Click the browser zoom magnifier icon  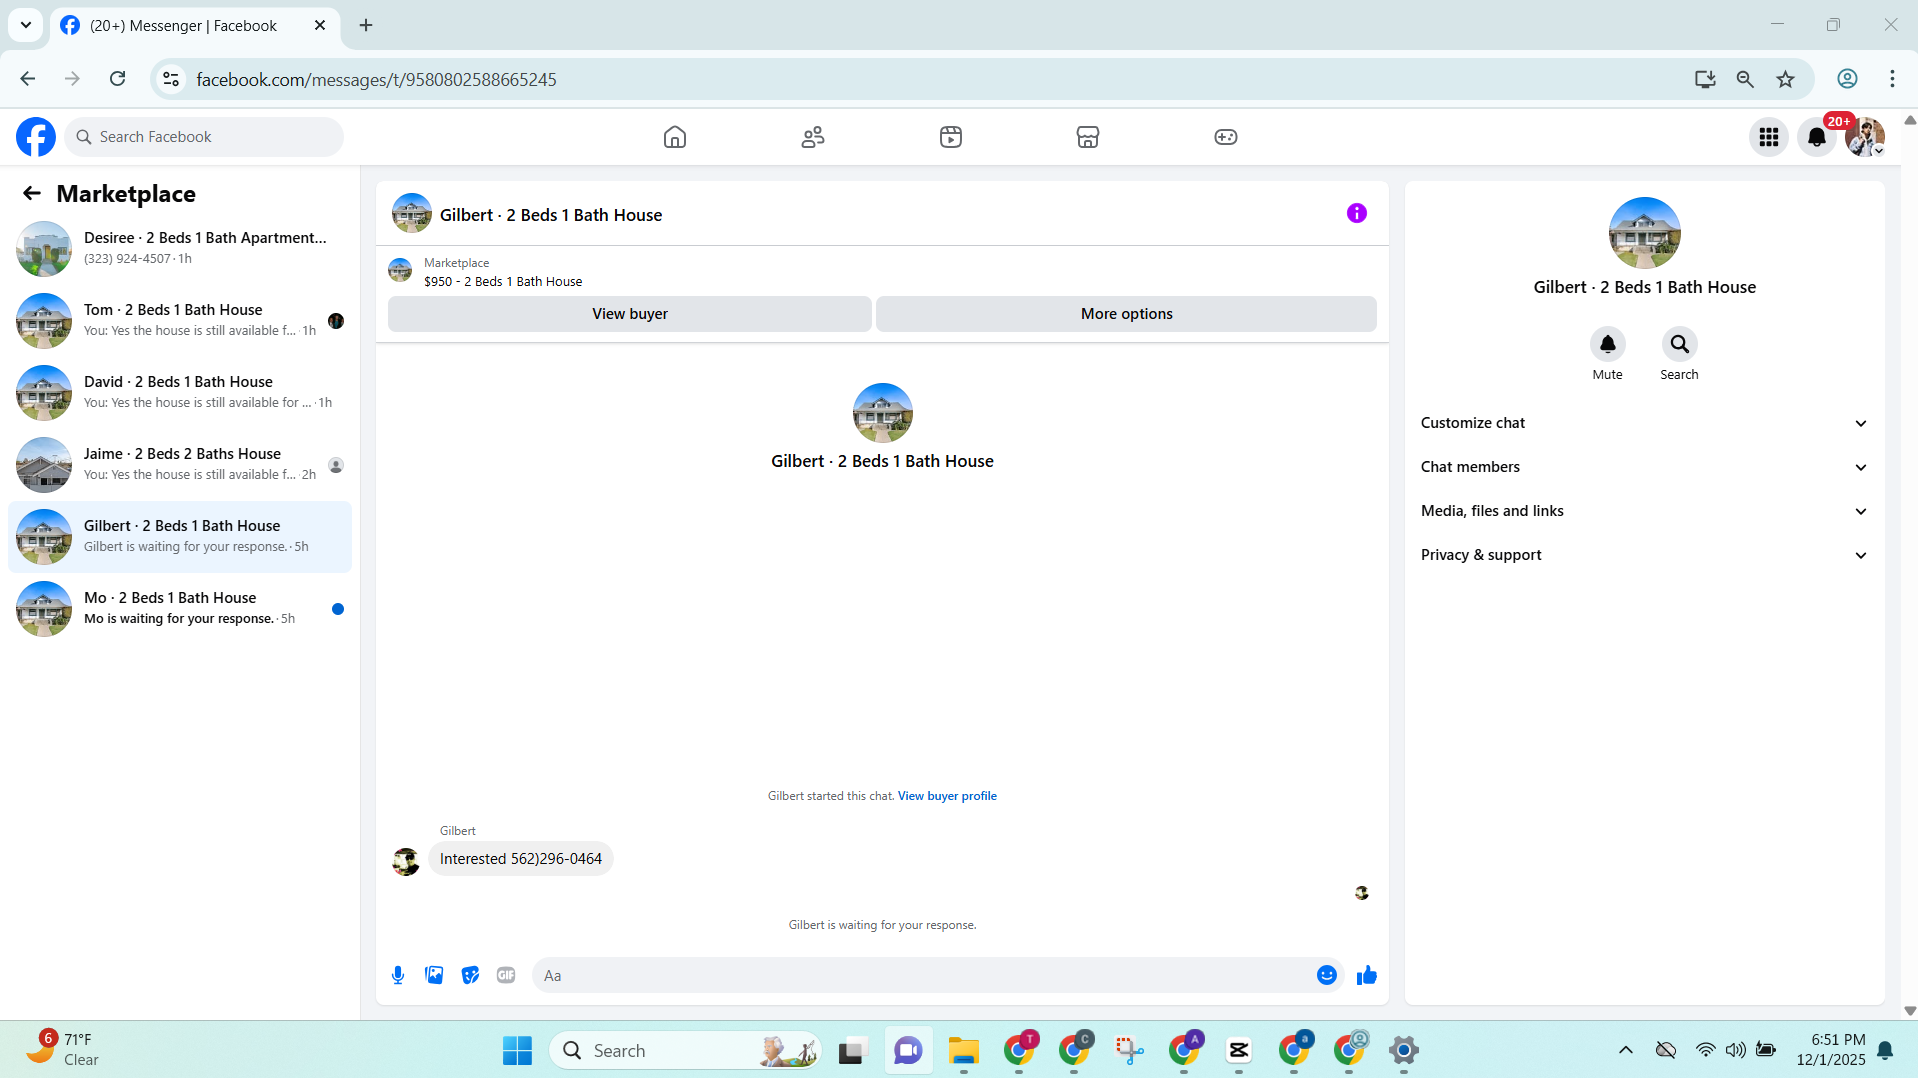click(1745, 79)
